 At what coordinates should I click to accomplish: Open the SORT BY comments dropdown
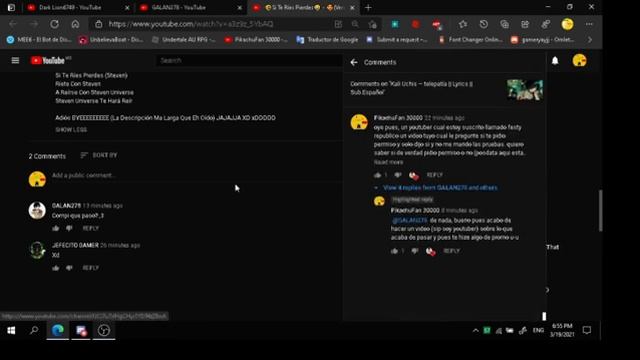(x=99, y=155)
